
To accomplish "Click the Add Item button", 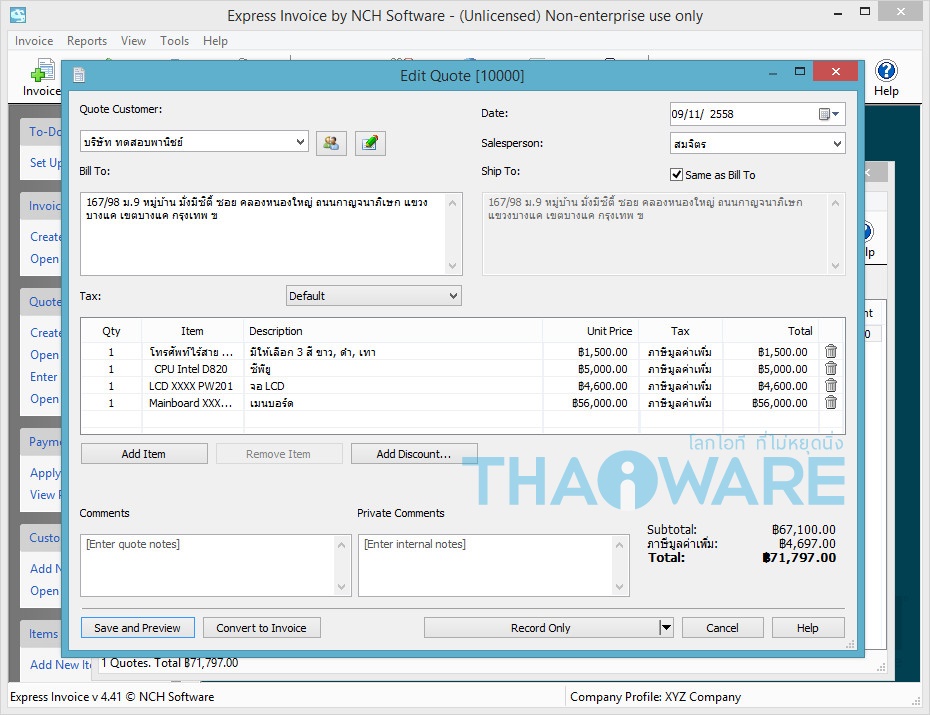I will click(x=144, y=454).
